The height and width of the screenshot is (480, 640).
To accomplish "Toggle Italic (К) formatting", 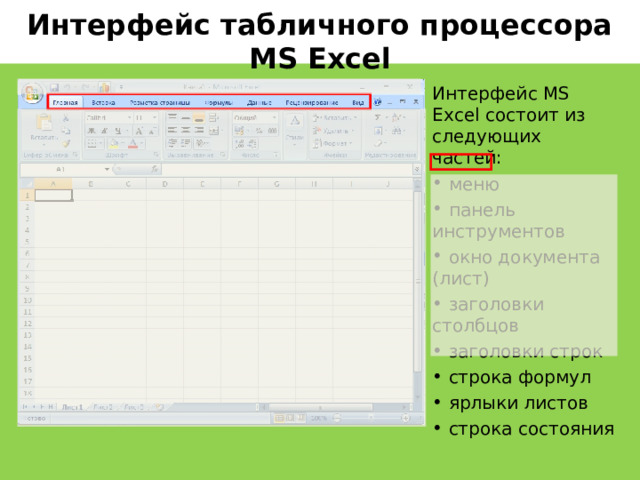I will (x=104, y=131).
